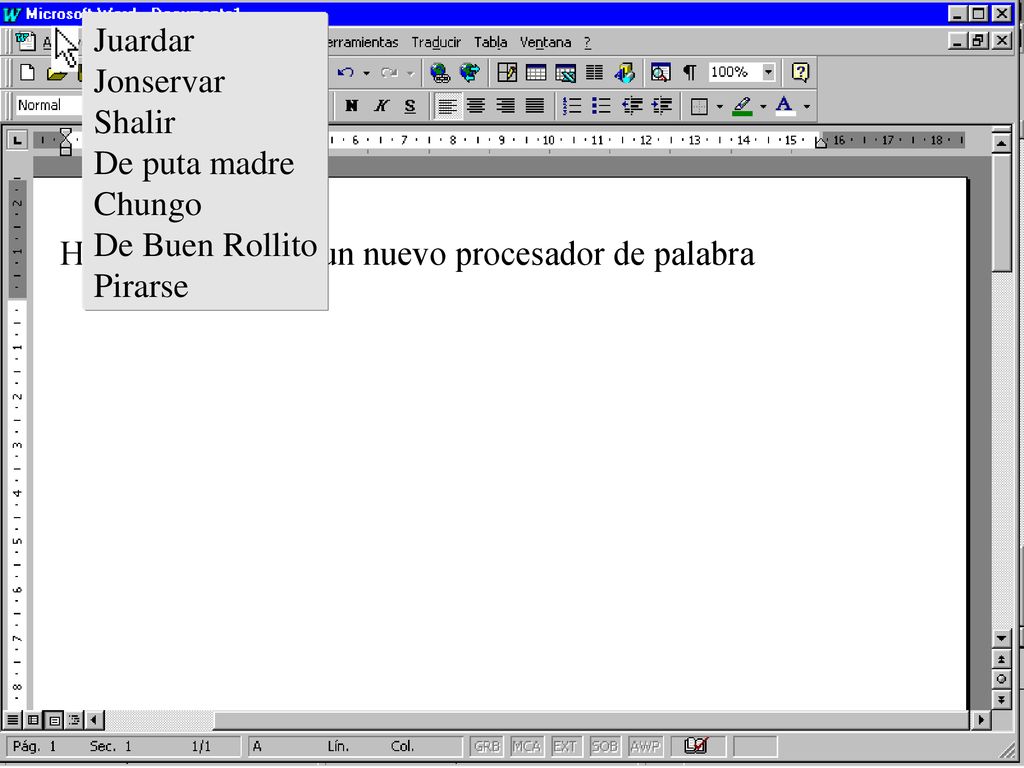Toggle GRB macro recording indicator

(487, 746)
